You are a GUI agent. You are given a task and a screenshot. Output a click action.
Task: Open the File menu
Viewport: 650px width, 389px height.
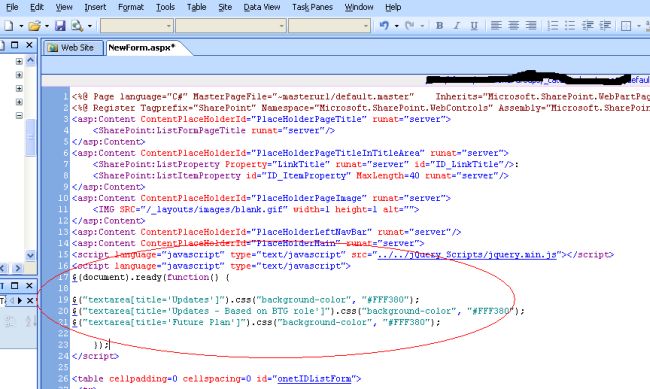[x=12, y=7]
